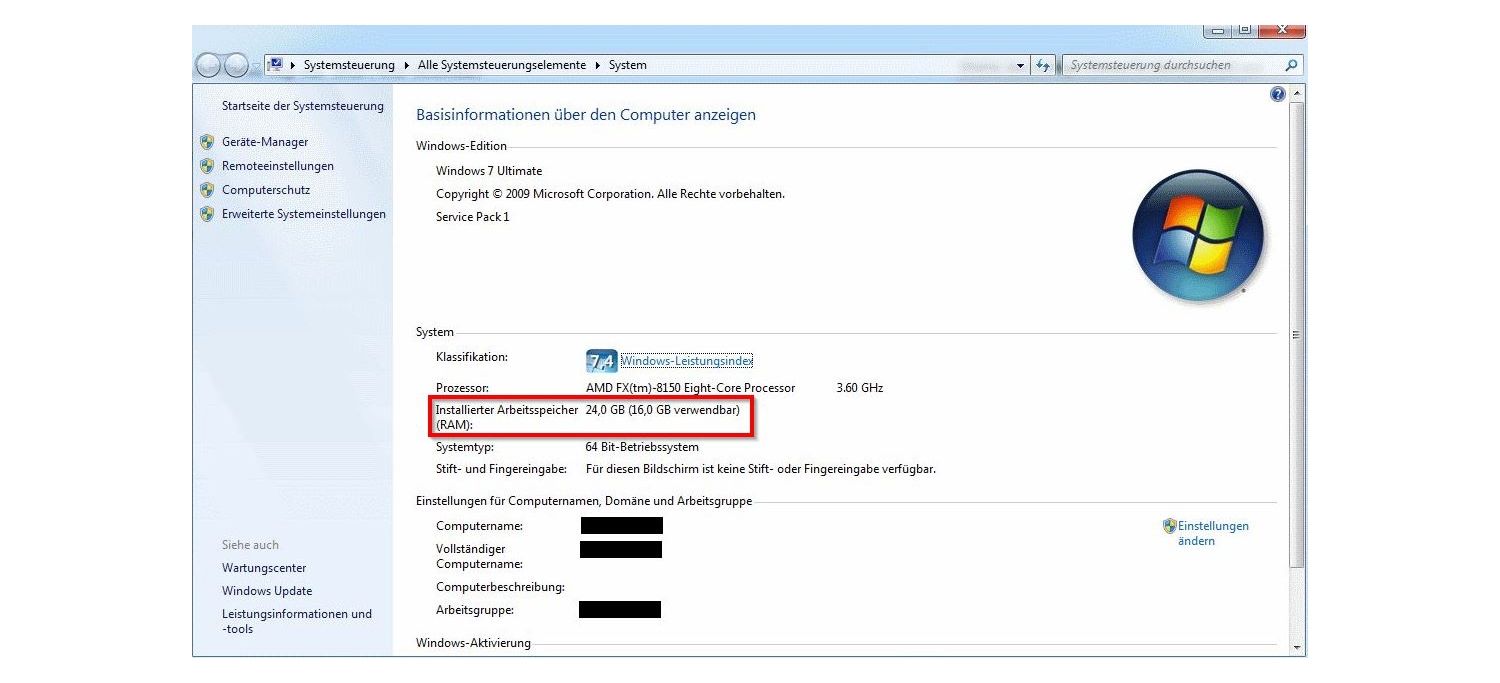This screenshot has width=1500, height=683.
Task: Click the shield icon beside Geräte-Manager
Action: click(206, 141)
